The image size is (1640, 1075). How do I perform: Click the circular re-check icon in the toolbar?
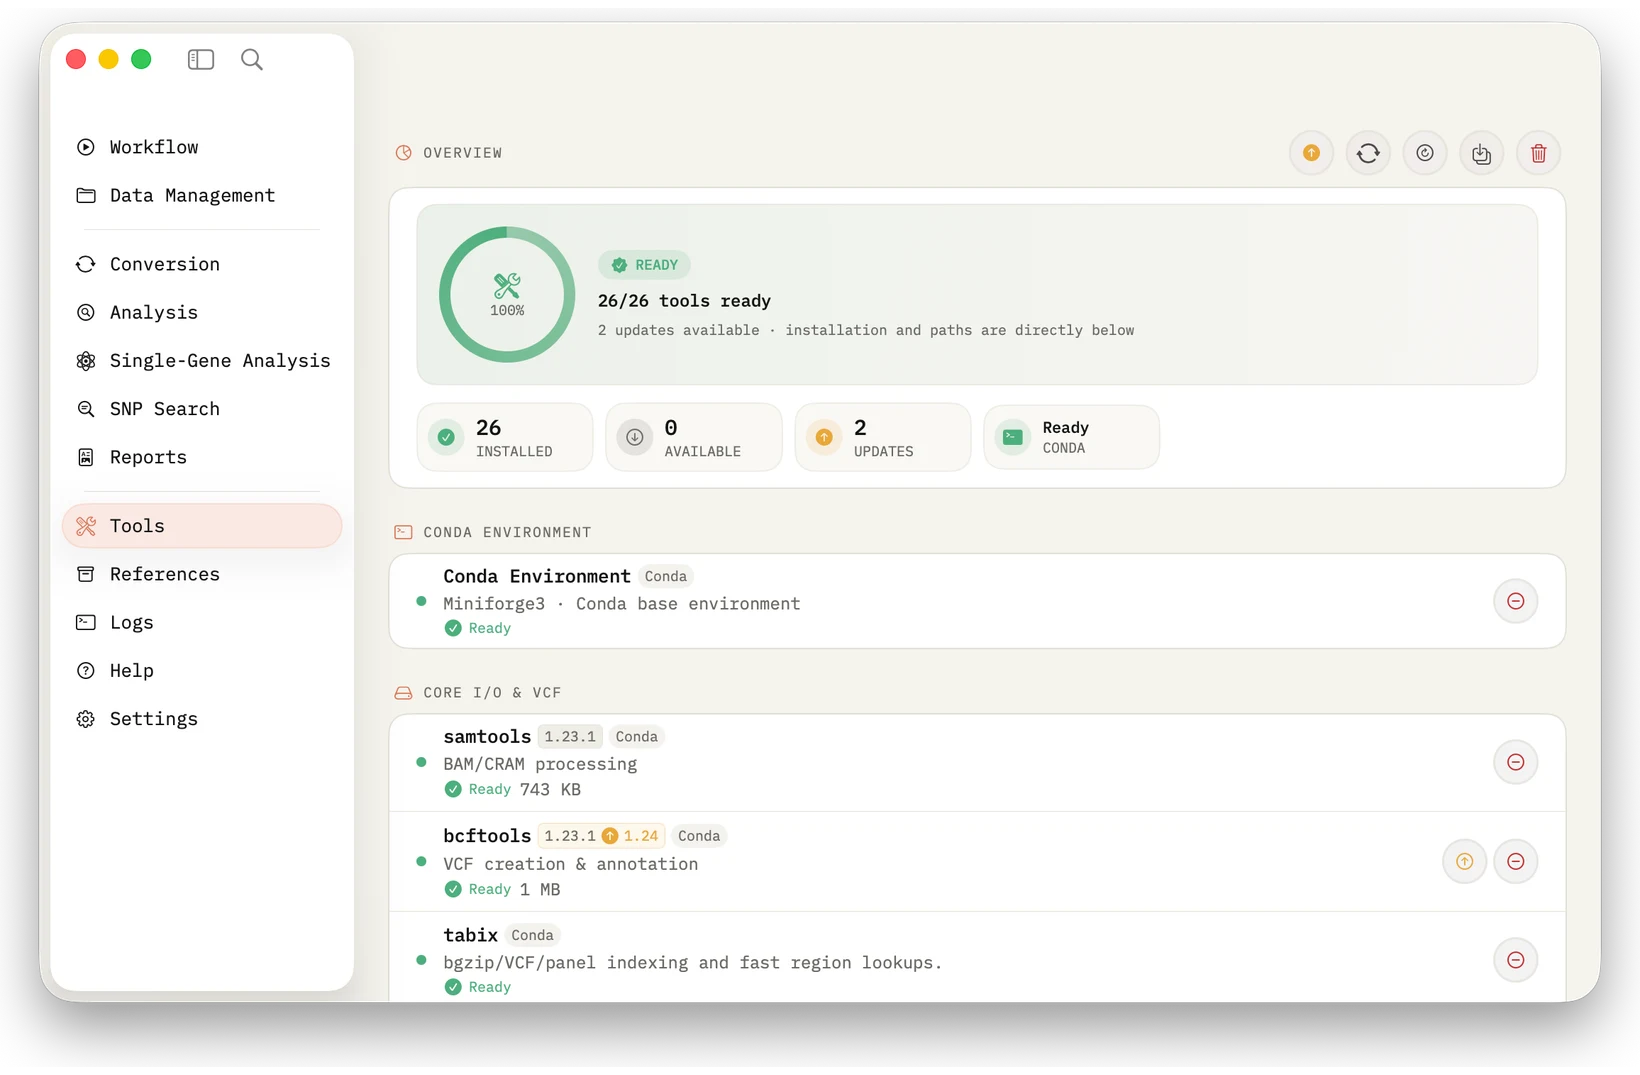(x=1425, y=153)
